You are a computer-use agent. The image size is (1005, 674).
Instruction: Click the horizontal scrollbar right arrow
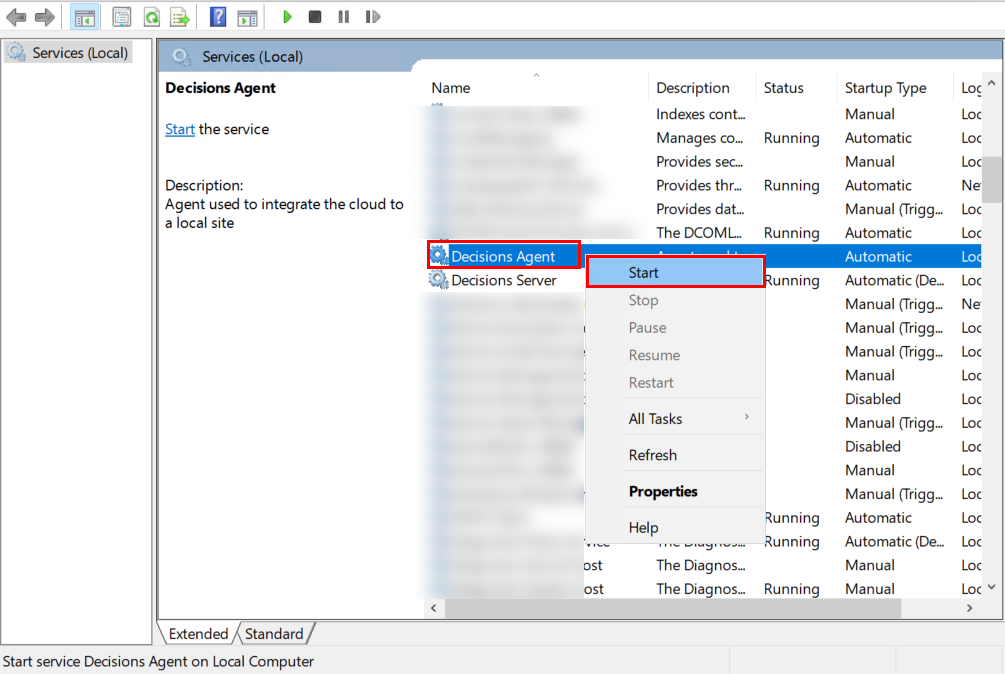pyautogui.click(x=970, y=608)
